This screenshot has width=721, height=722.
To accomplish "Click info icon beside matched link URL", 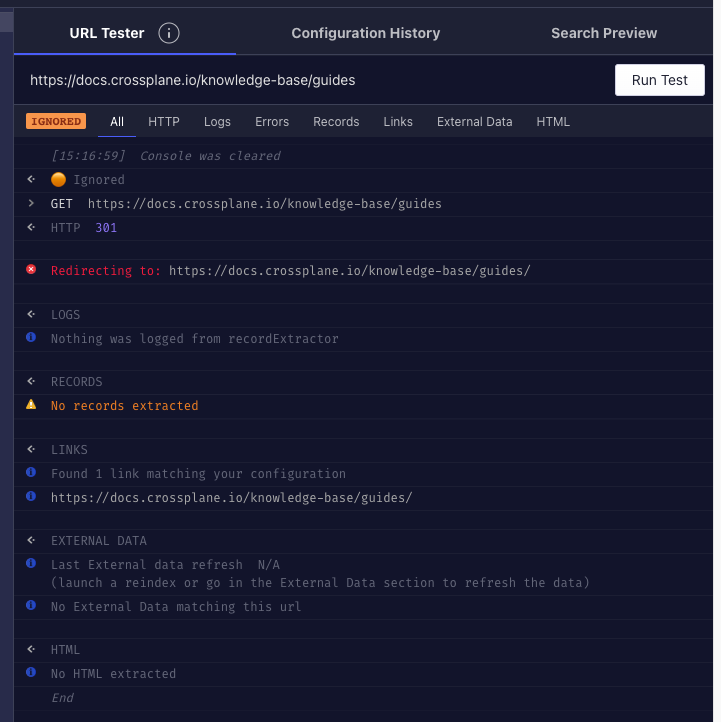I will pyautogui.click(x=31, y=496).
